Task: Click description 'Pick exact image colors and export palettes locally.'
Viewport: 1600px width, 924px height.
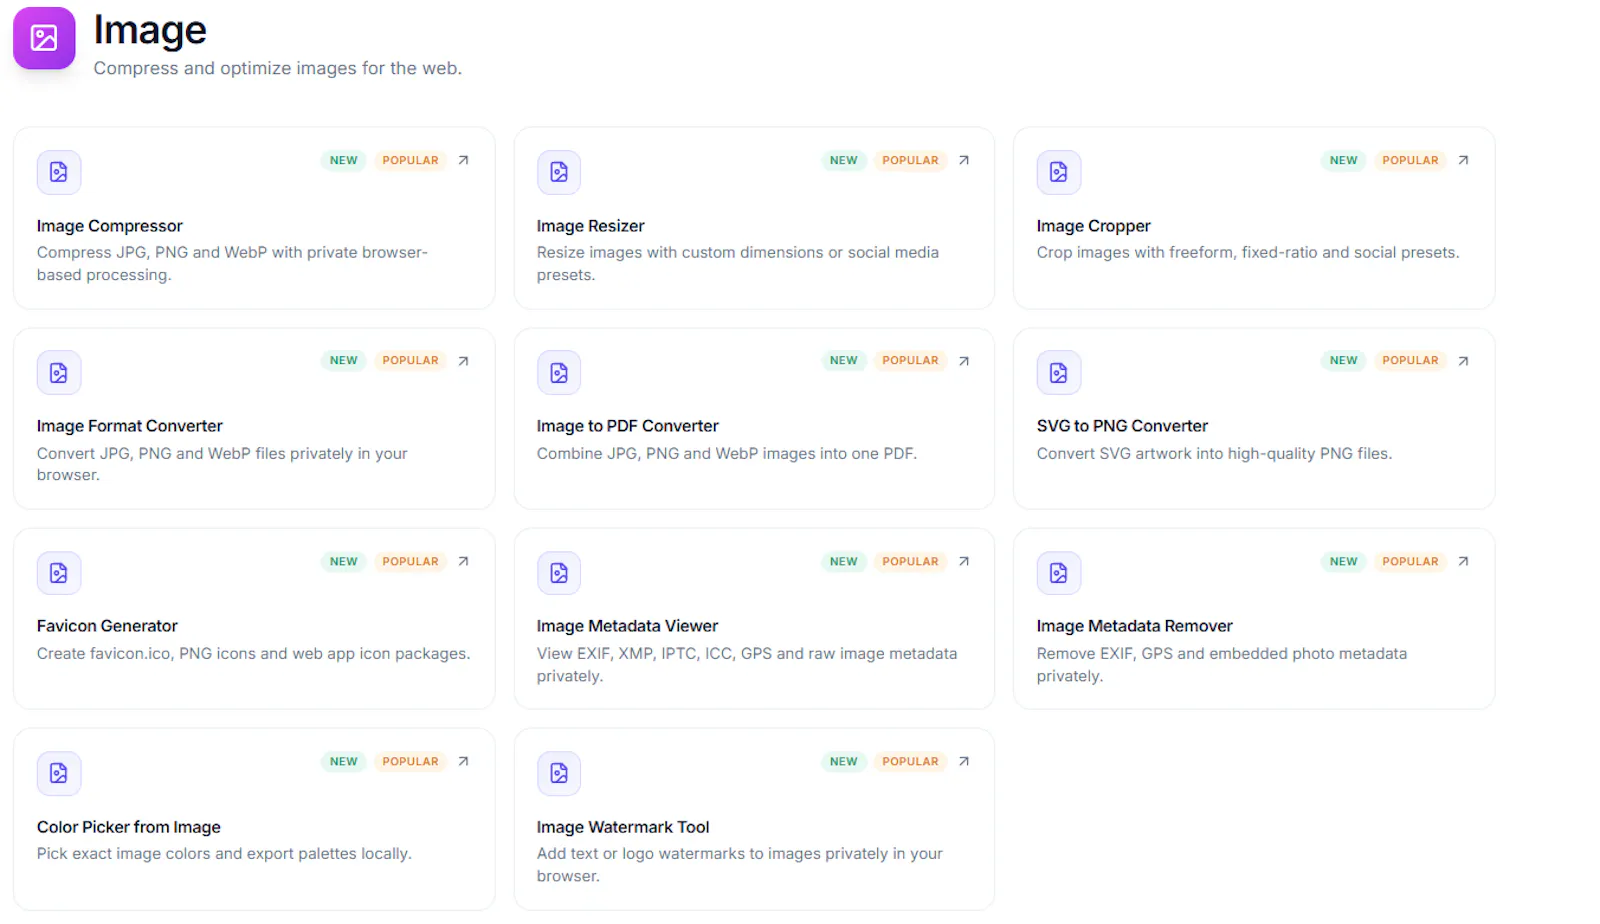Action: pos(224,853)
